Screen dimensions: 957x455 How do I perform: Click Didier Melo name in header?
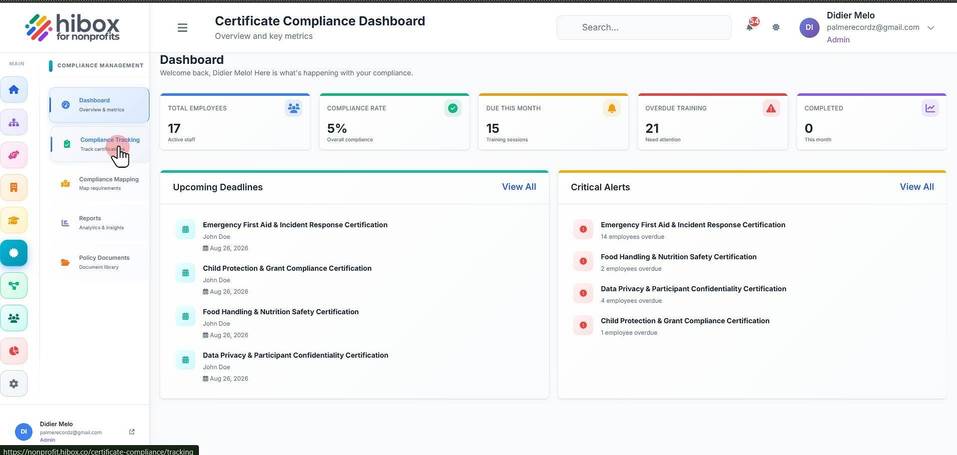coord(850,15)
